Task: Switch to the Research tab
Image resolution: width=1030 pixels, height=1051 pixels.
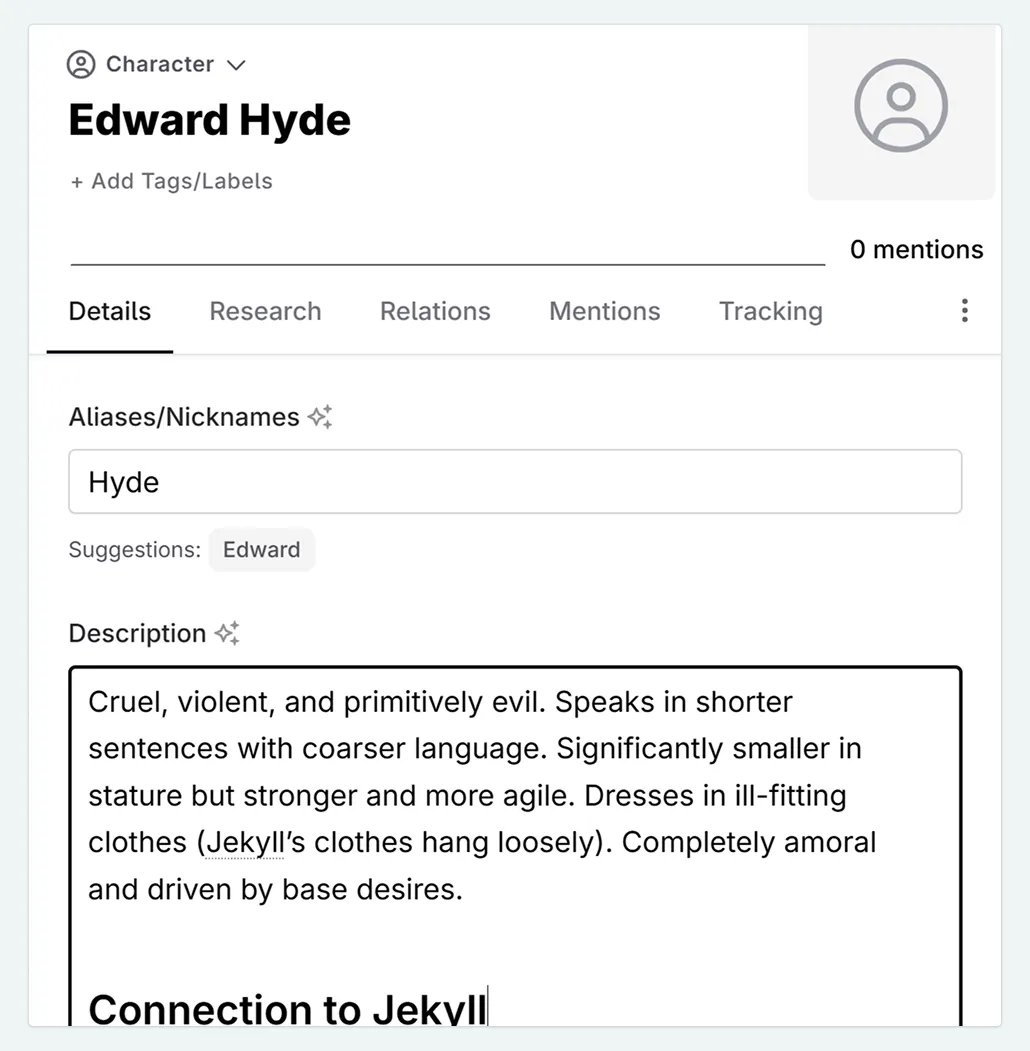Action: click(x=264, y=311)
